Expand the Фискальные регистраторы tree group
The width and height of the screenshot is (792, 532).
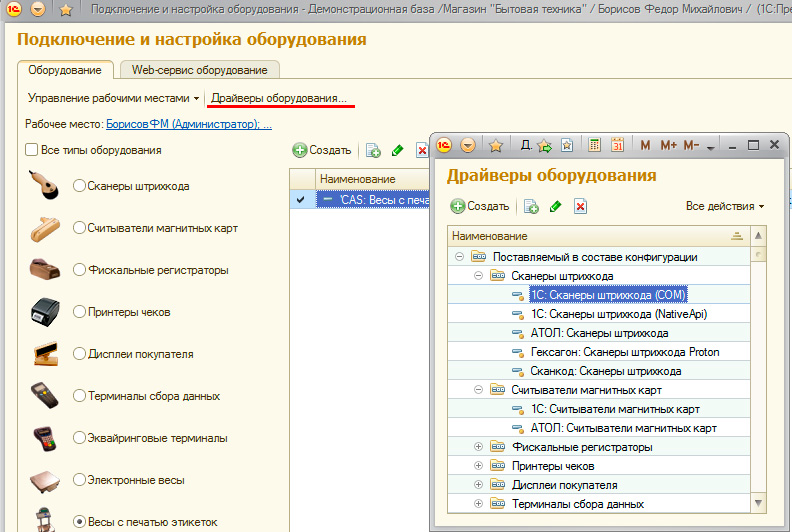tap(477, 447)
